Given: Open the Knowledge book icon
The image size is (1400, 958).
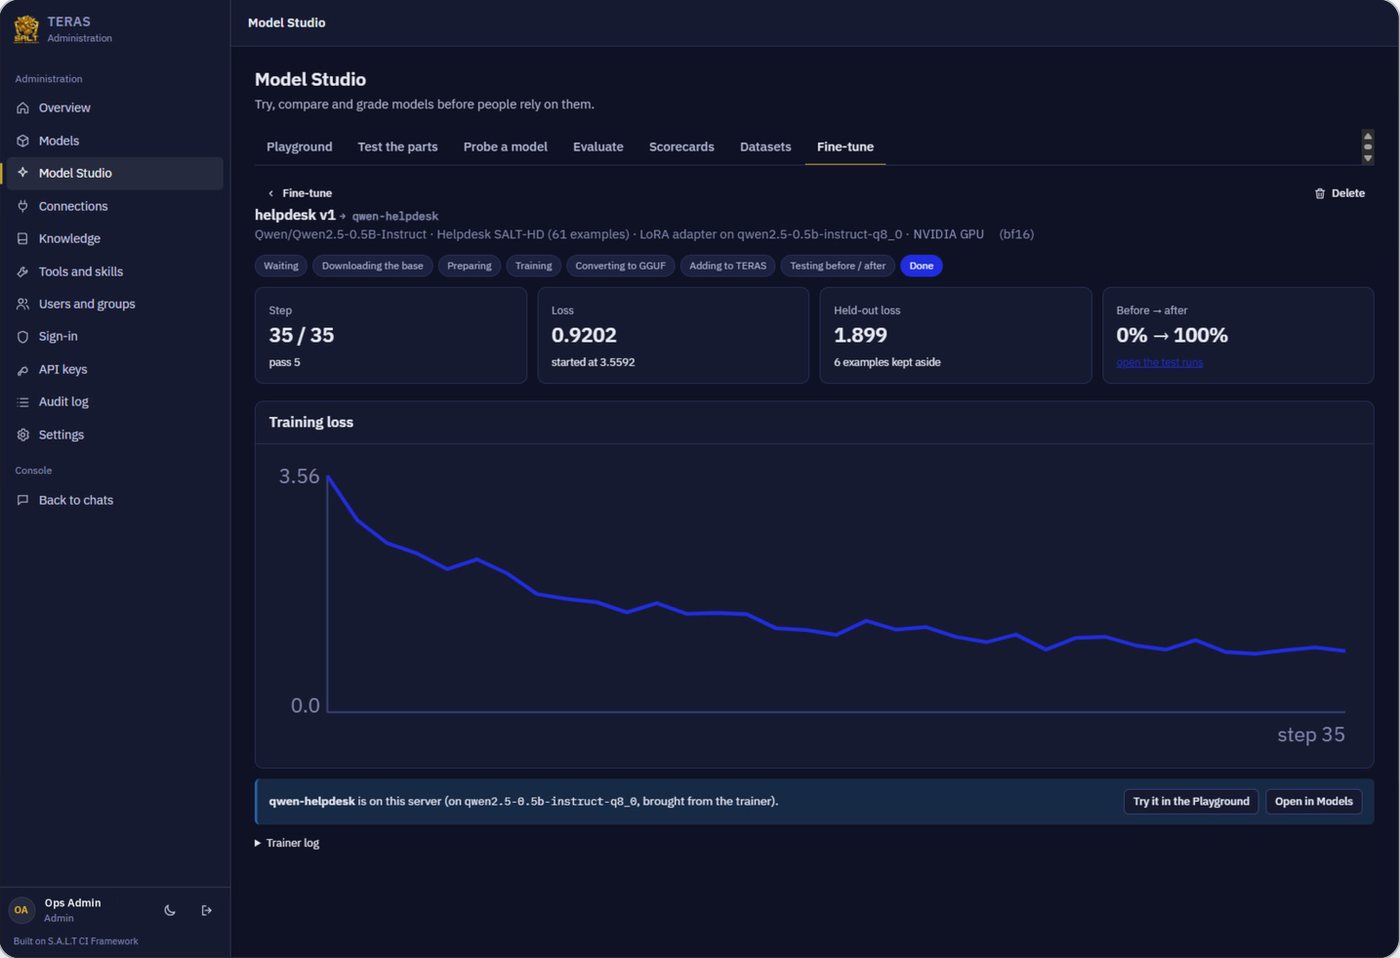Looking at the screenshot, I should click(x=23, y=239).
